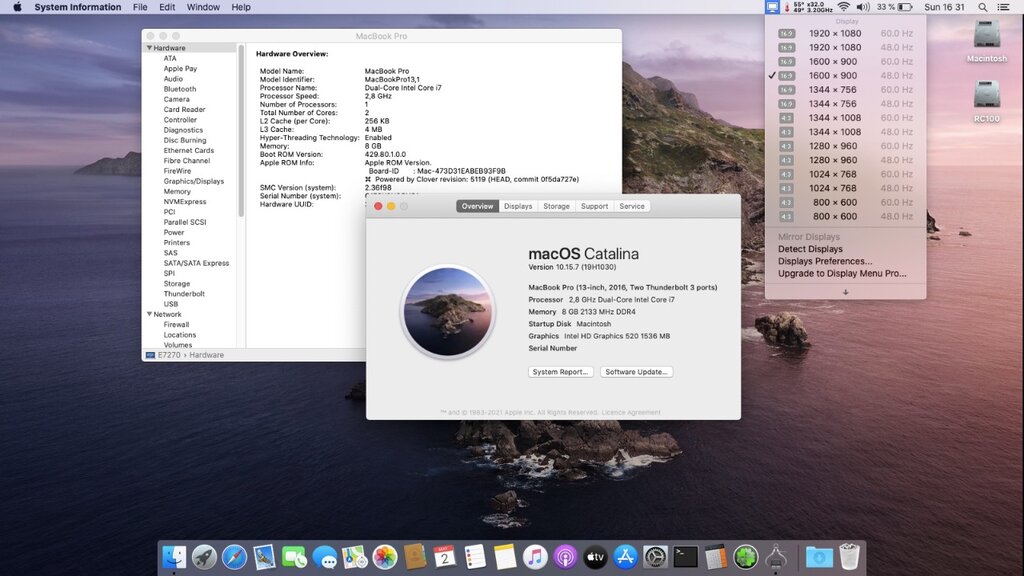Select Graphics/Displays in the sidebar
Screen dimensions: 1024x576
194,181
